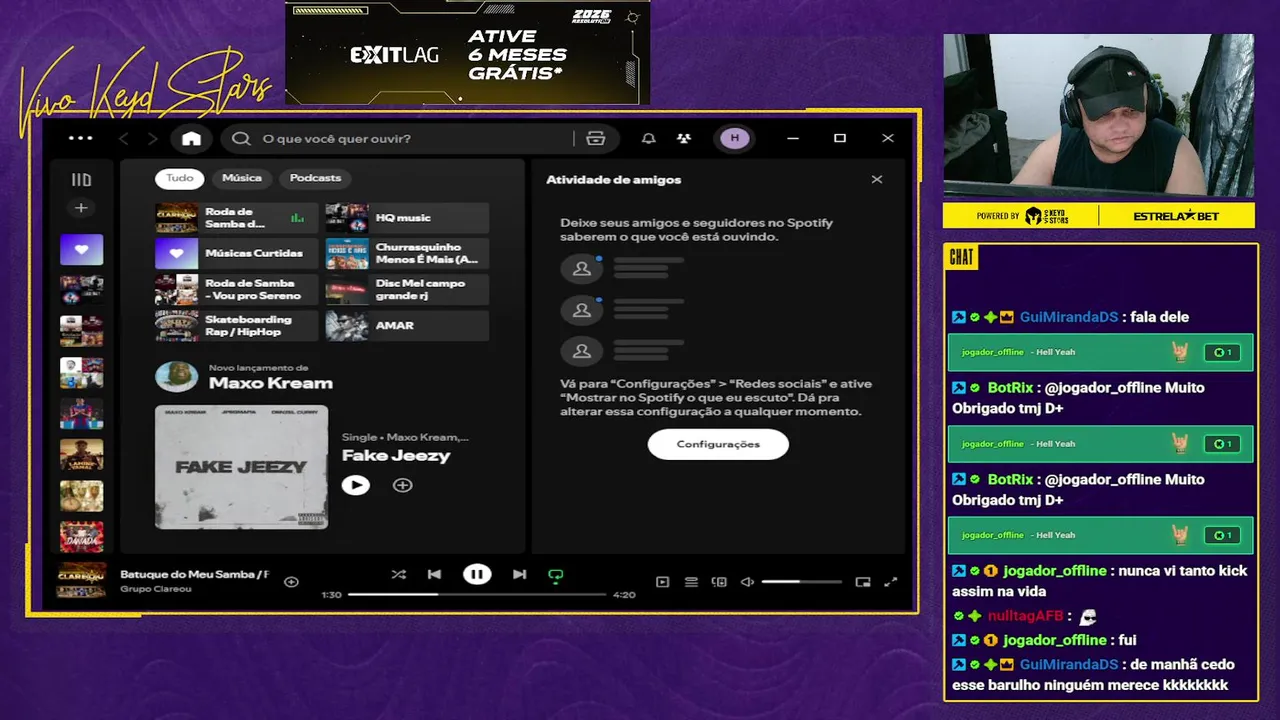This screenshot has width=1280, height=720.
Task: Open the three-dot Spotify menu
Action: [x=80, y=138]
